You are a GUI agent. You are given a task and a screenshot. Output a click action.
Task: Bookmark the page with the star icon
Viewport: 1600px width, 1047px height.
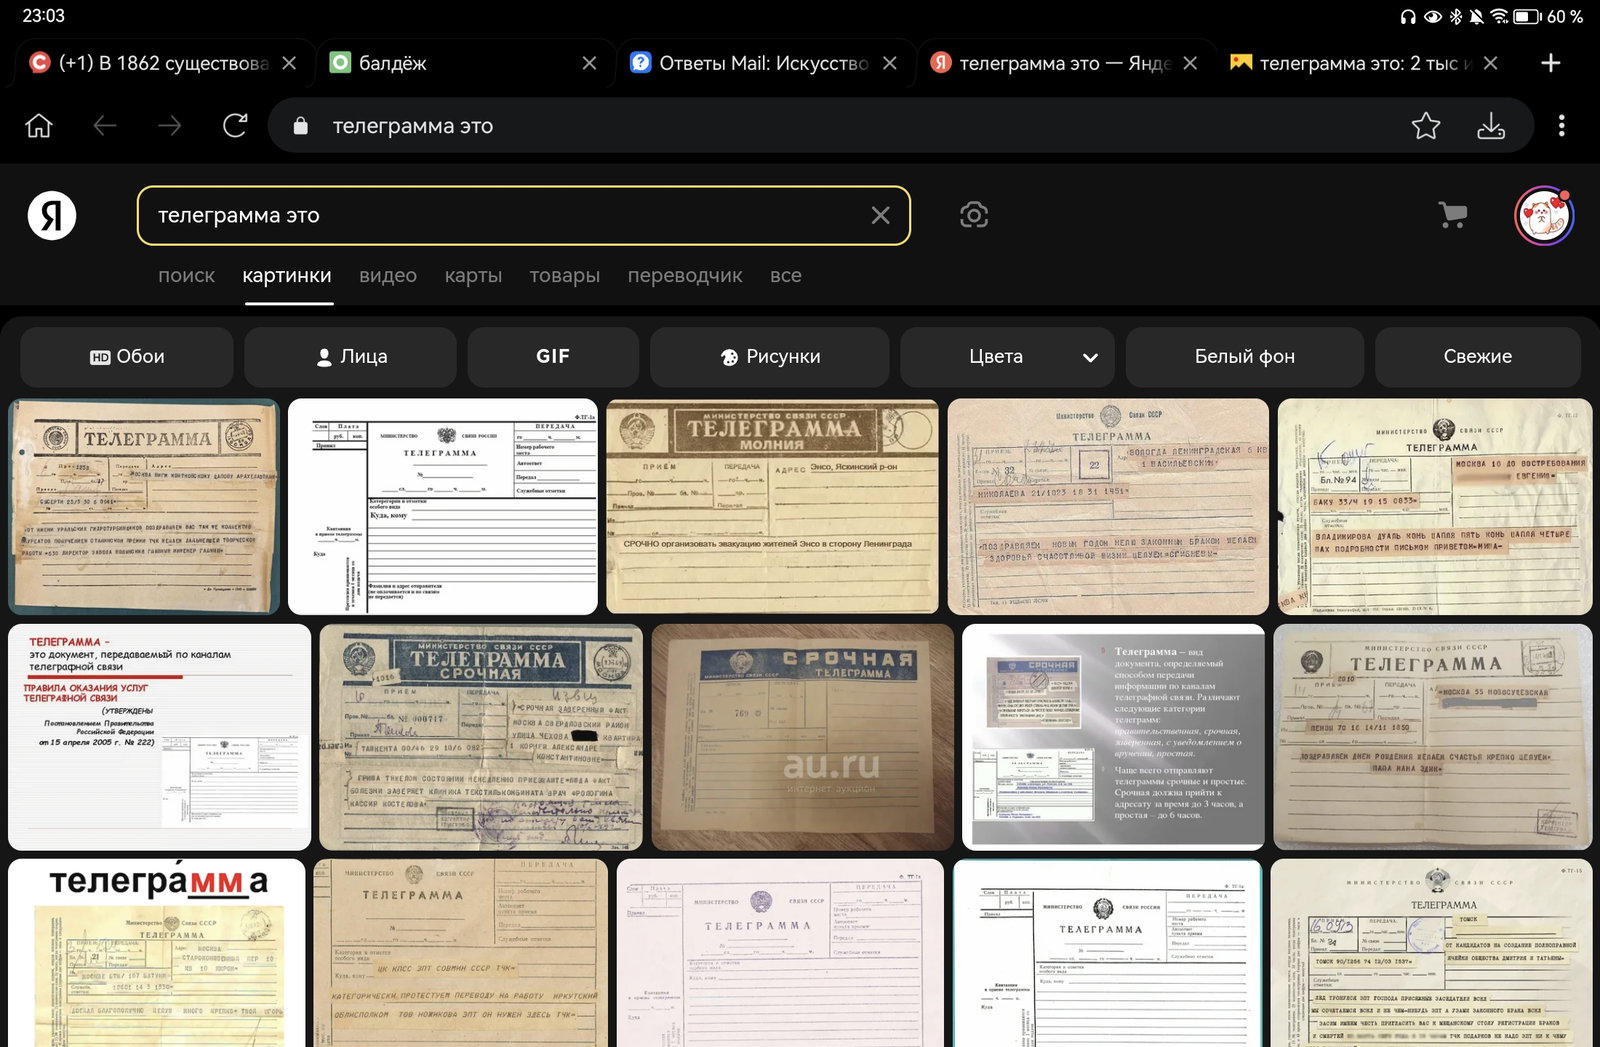pos(1426,126)
